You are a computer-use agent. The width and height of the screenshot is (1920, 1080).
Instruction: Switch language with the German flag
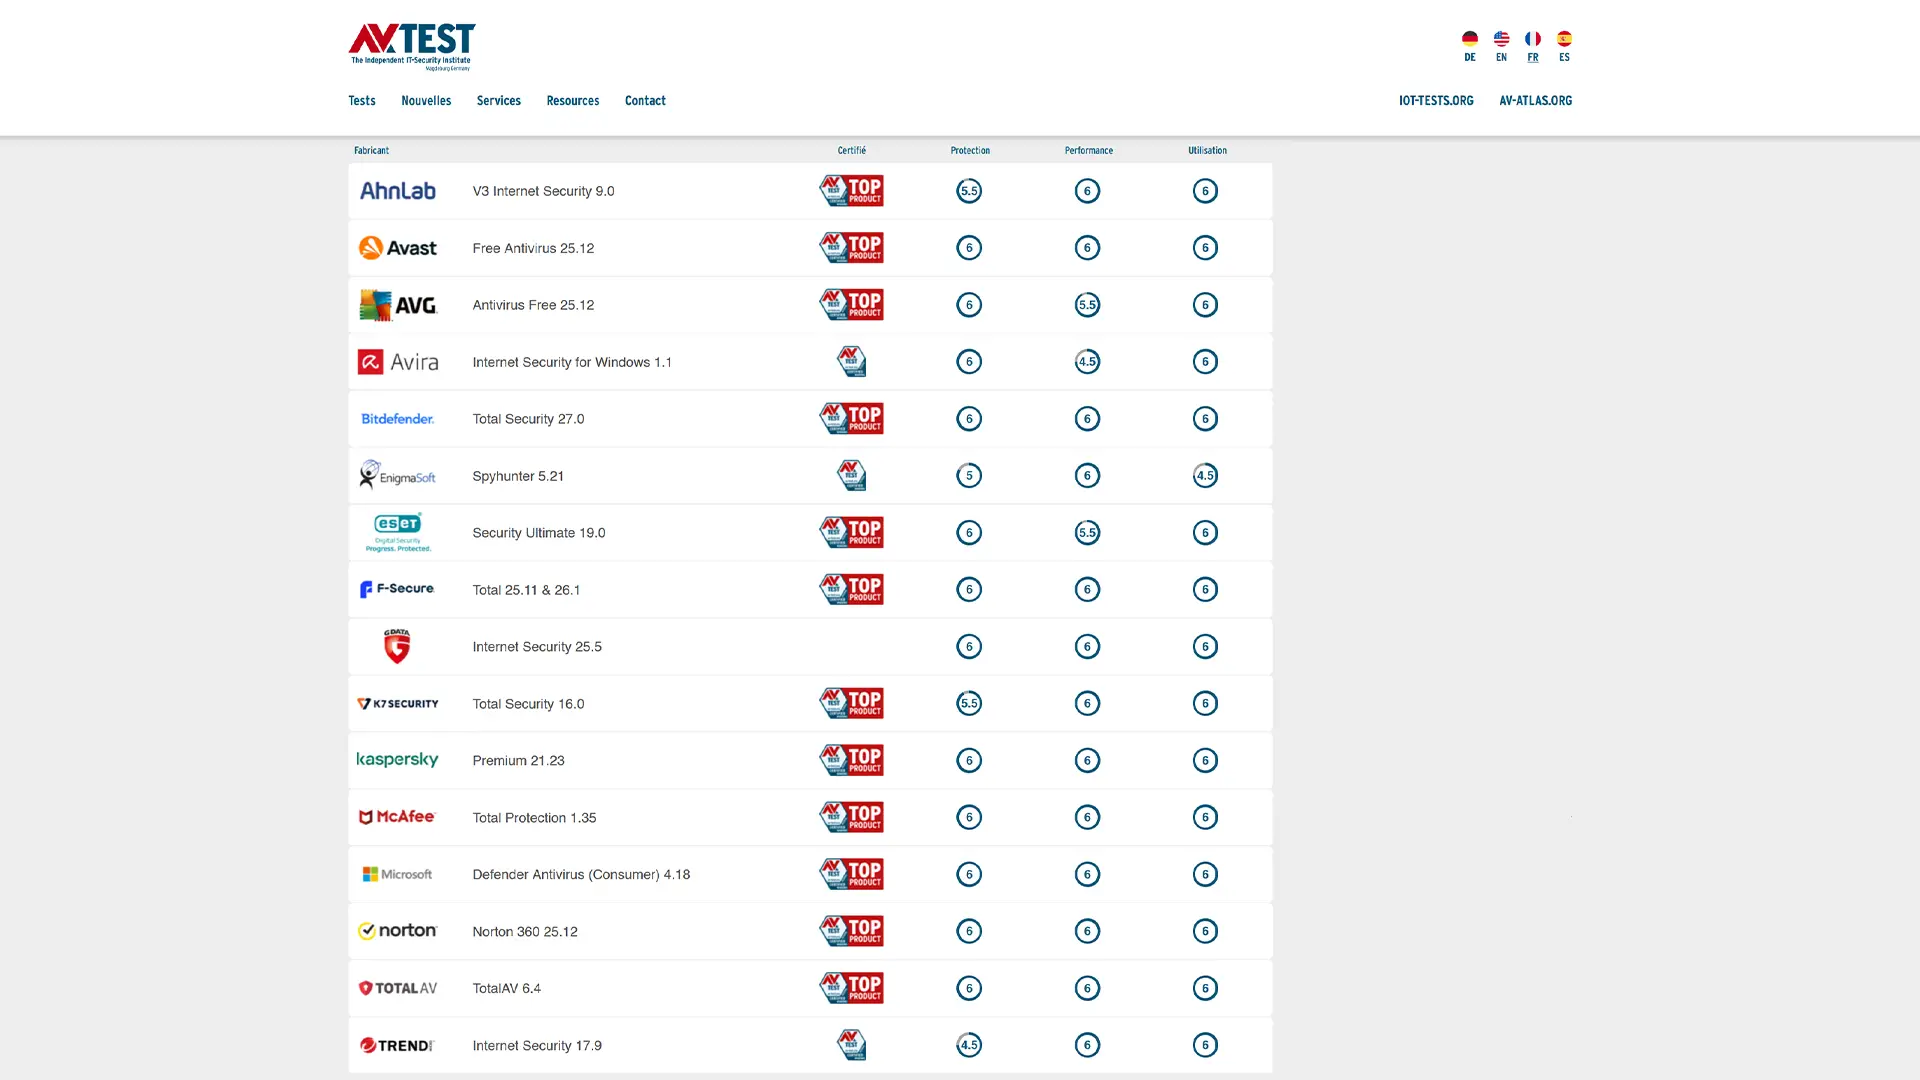coord(1469,39)
